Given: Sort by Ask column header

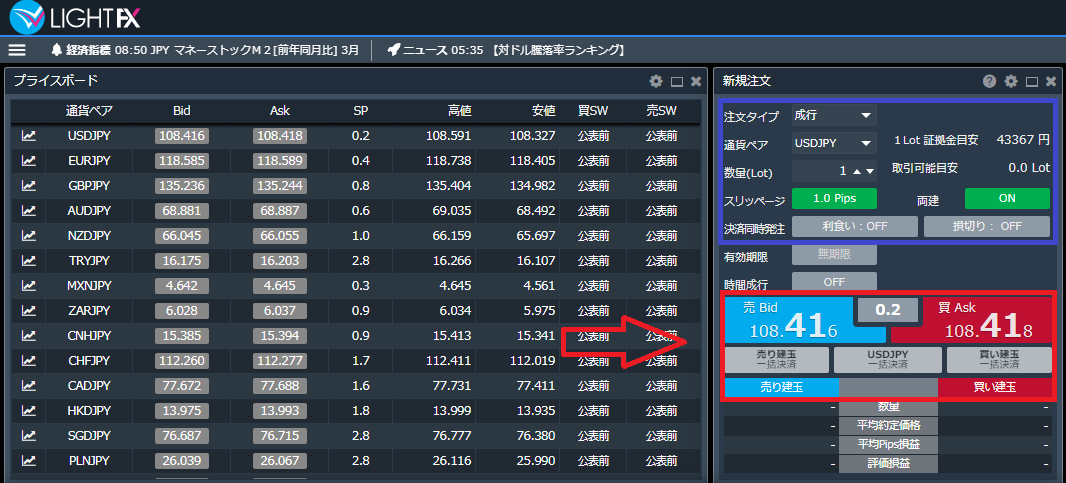Looking at the screenshot, I should click(280, 111).
